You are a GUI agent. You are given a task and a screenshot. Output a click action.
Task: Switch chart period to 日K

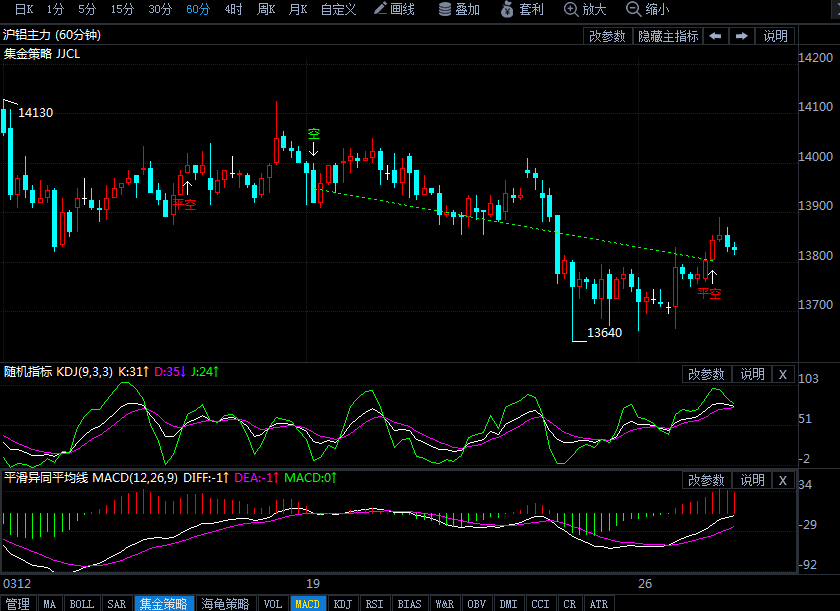(x=23, y=9)
